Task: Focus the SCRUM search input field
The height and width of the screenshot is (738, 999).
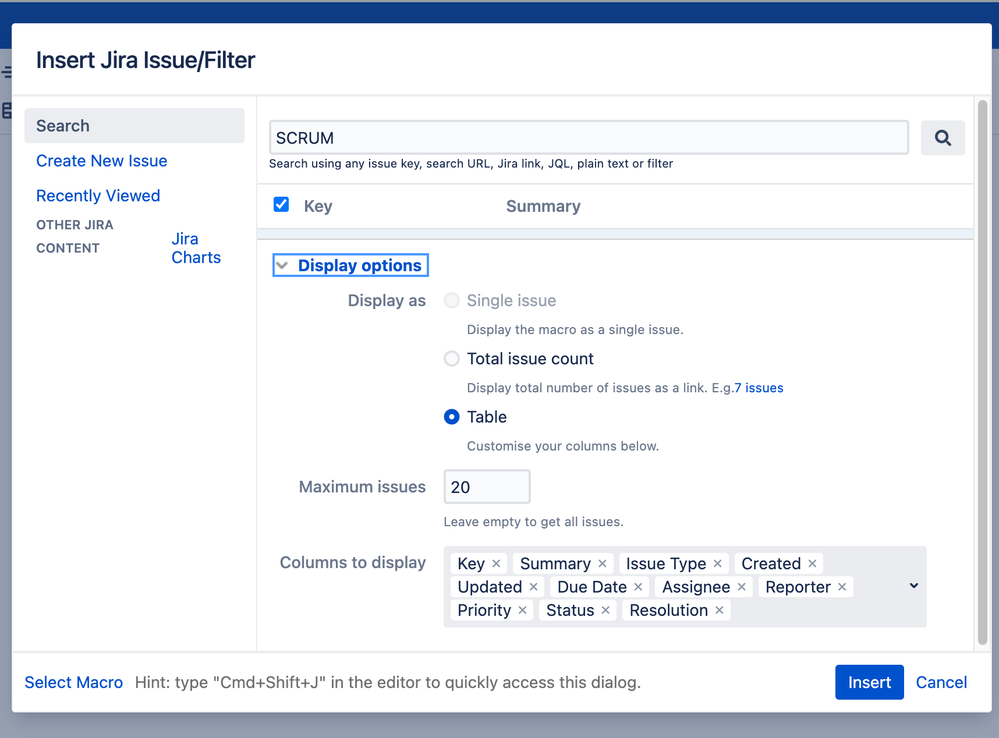Action: pos(589,138)
